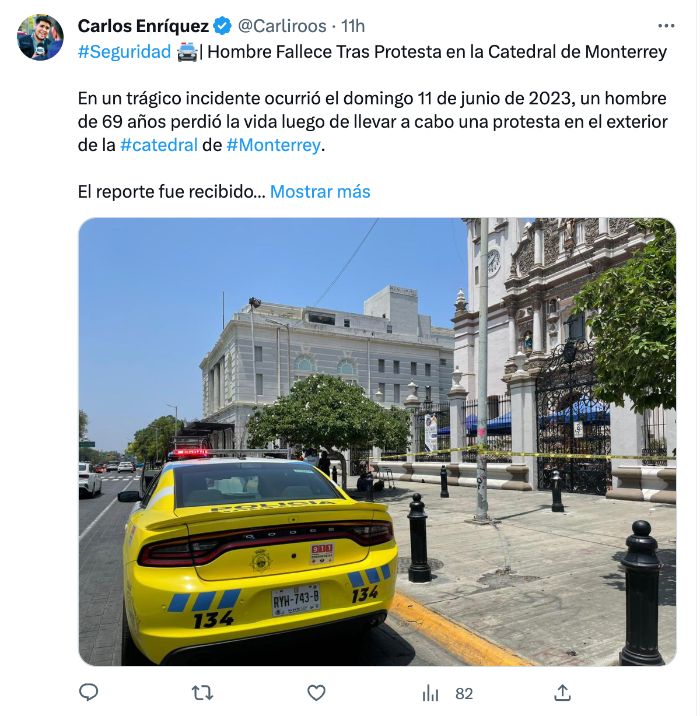Open the three-dot more options menu
This screenshot has width=700, height=716.
click(x=666, y=26)
